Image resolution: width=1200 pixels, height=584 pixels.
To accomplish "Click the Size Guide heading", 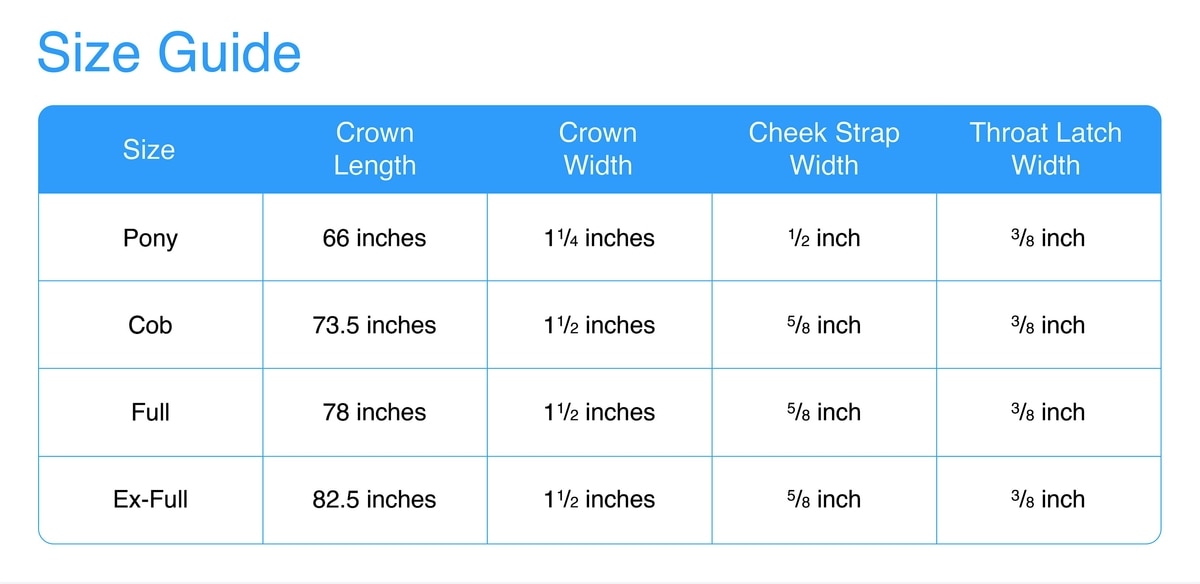I will point(169,52).
